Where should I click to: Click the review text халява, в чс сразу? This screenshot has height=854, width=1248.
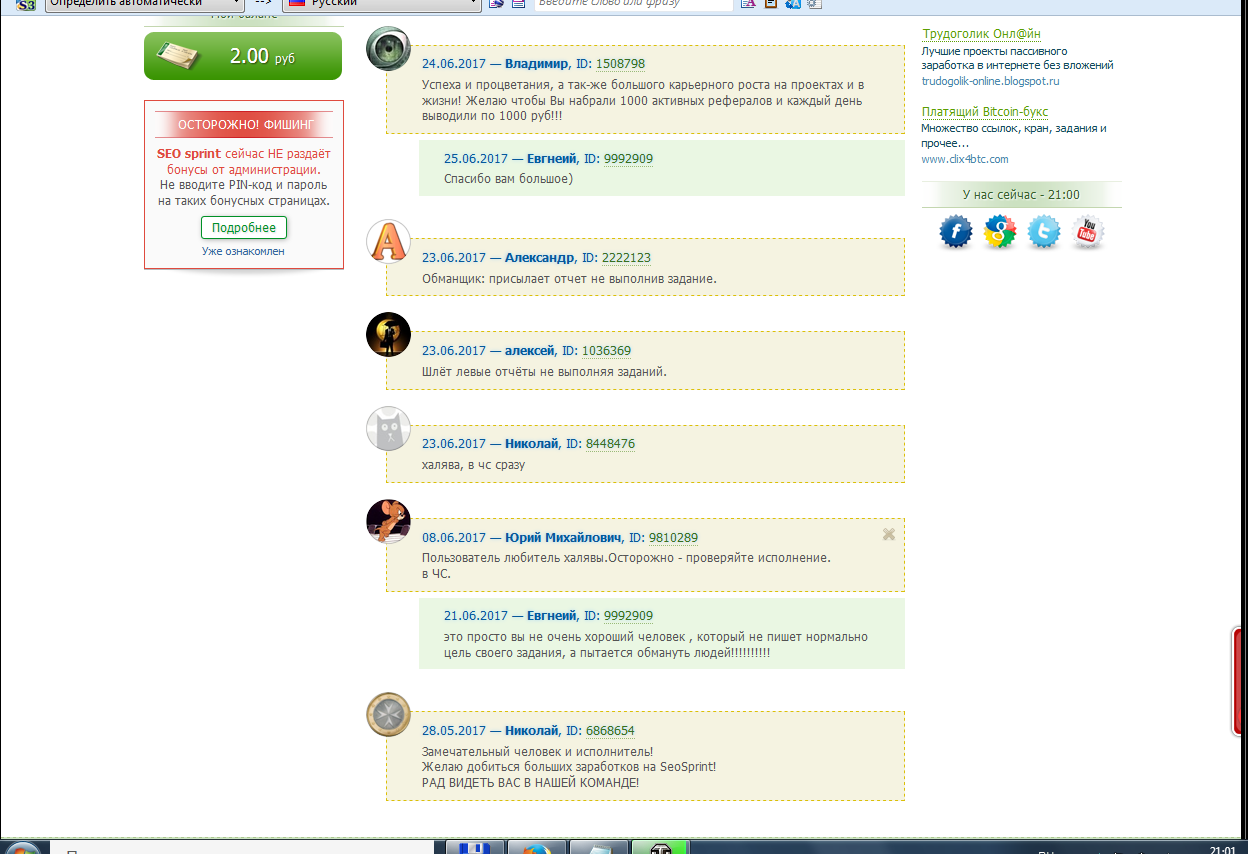[473, 464]
